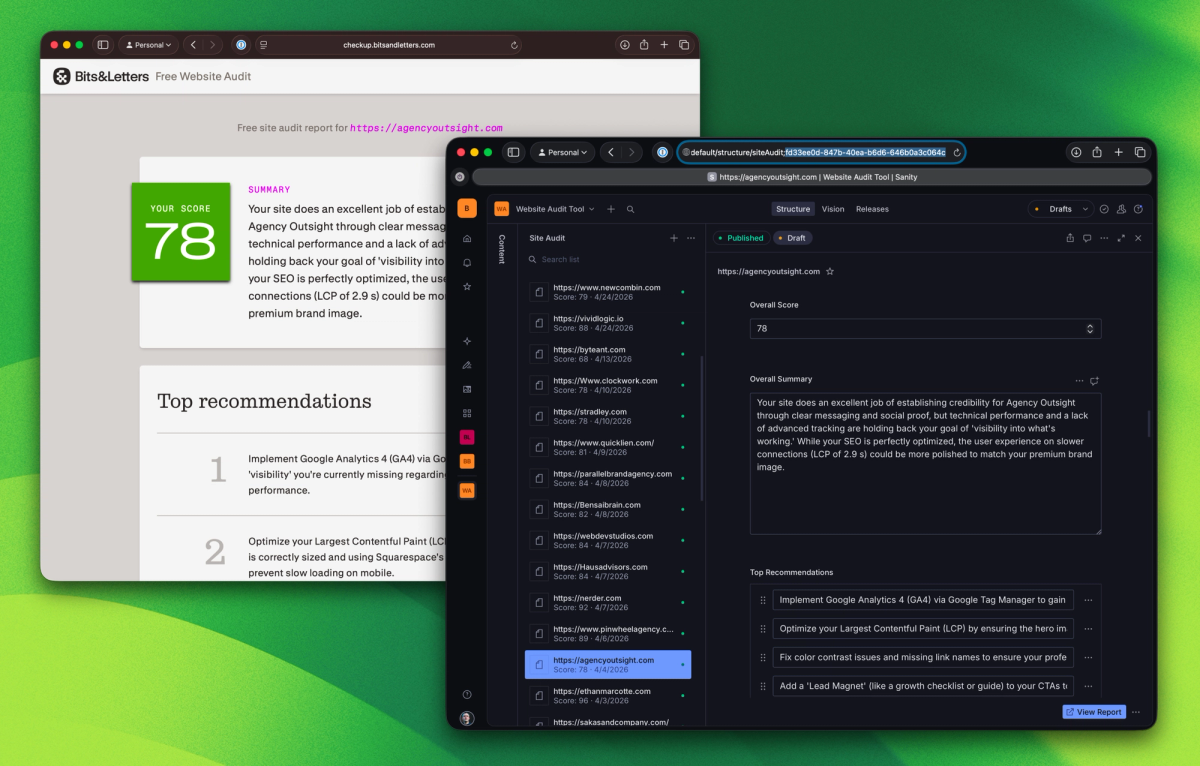
Task: Open the Personal profile dropdown in front window
Action: pyautogui.click(x=563, y=152)
